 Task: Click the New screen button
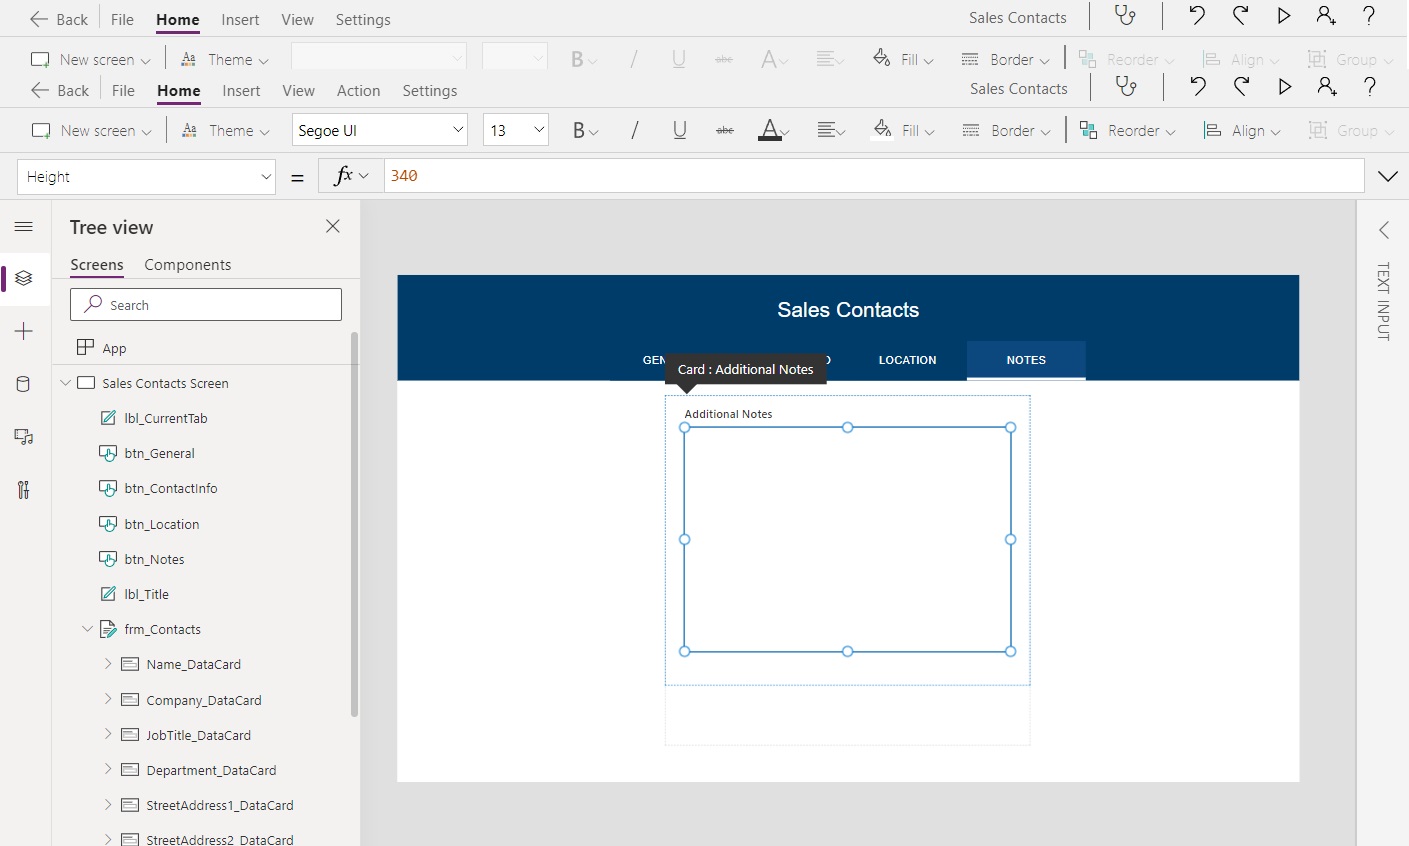88,130
